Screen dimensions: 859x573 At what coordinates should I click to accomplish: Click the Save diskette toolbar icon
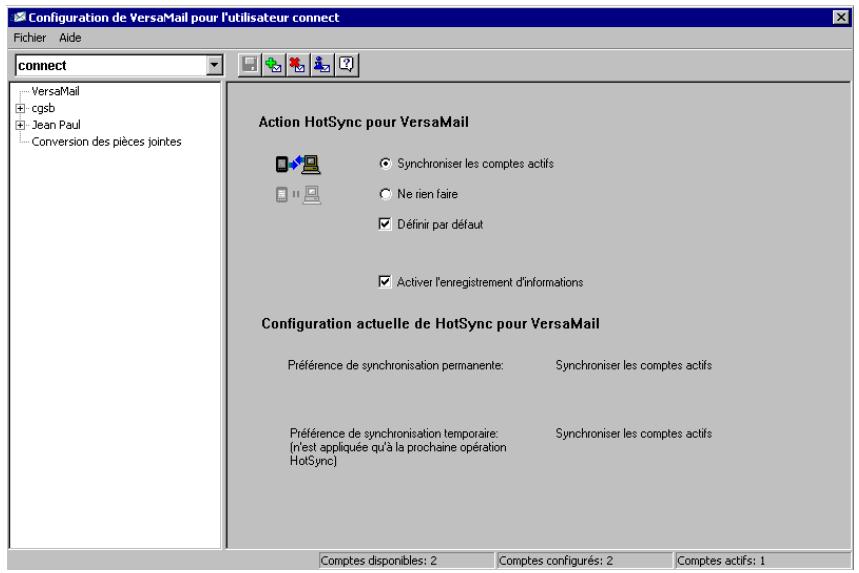click(x=250, y=65)
